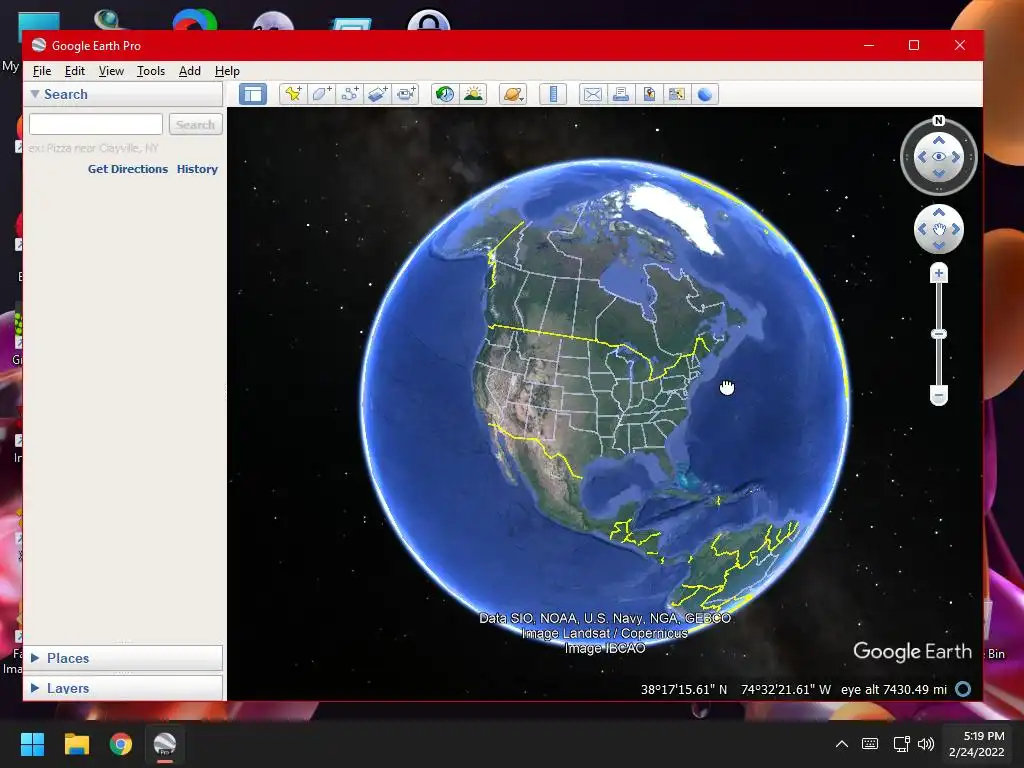
Task: Select the Add Image Overlay tool
Action: coord(377,94)
